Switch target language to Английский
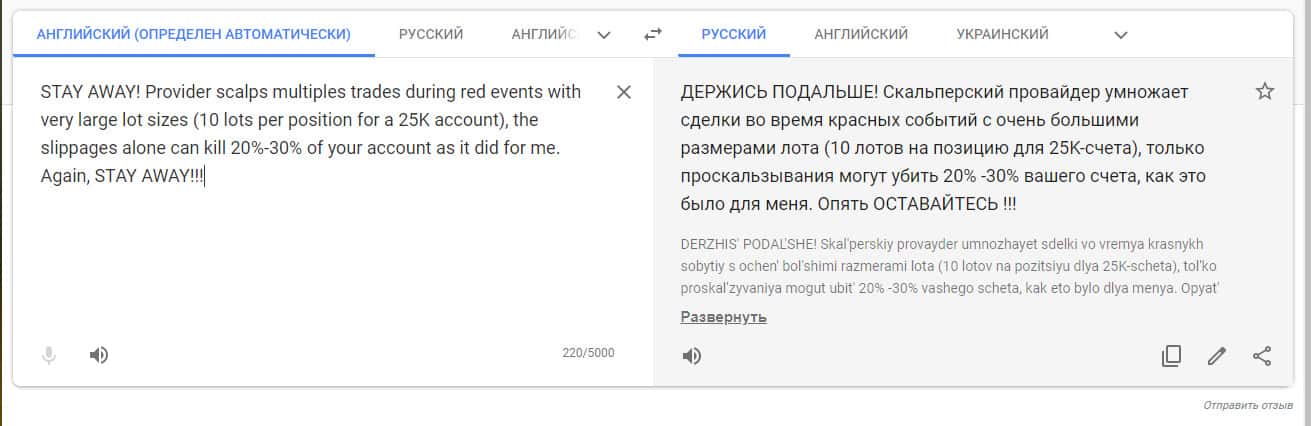The image size is (1311, 426). pyautogui.click(x=861, y=34)
